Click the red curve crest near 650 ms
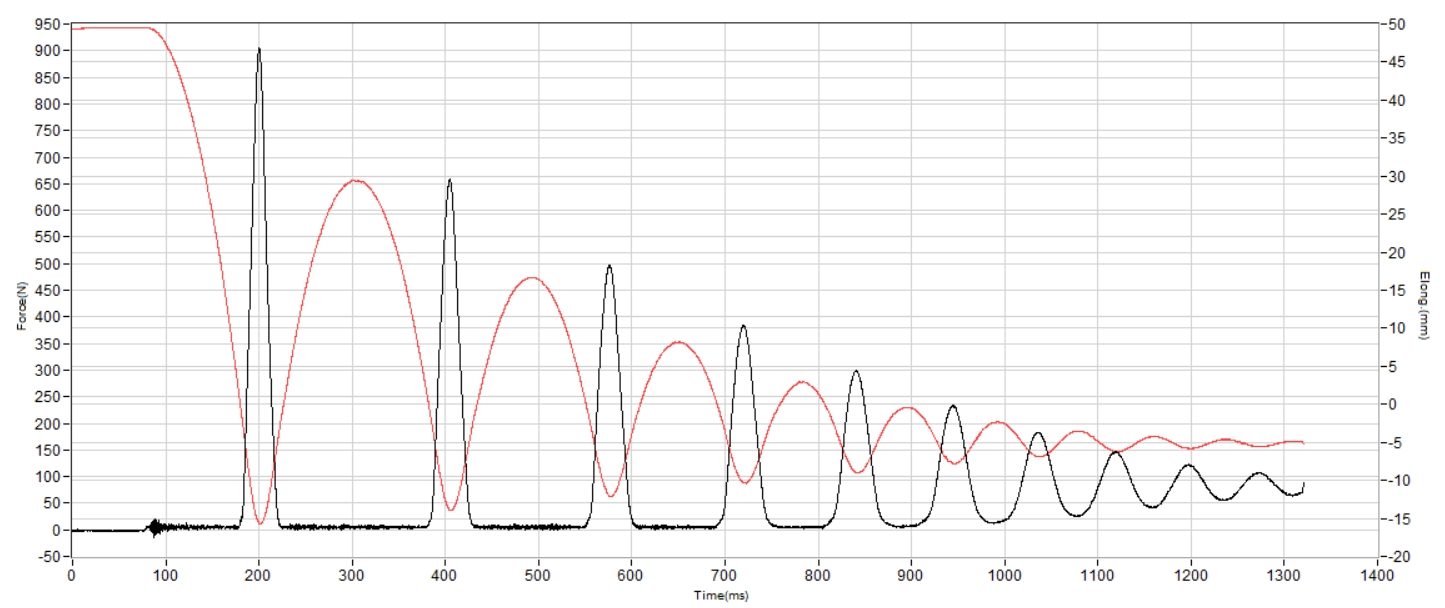Image resolution: width=1445 pixels, height=608 pixels. click(x=679, y=342)
